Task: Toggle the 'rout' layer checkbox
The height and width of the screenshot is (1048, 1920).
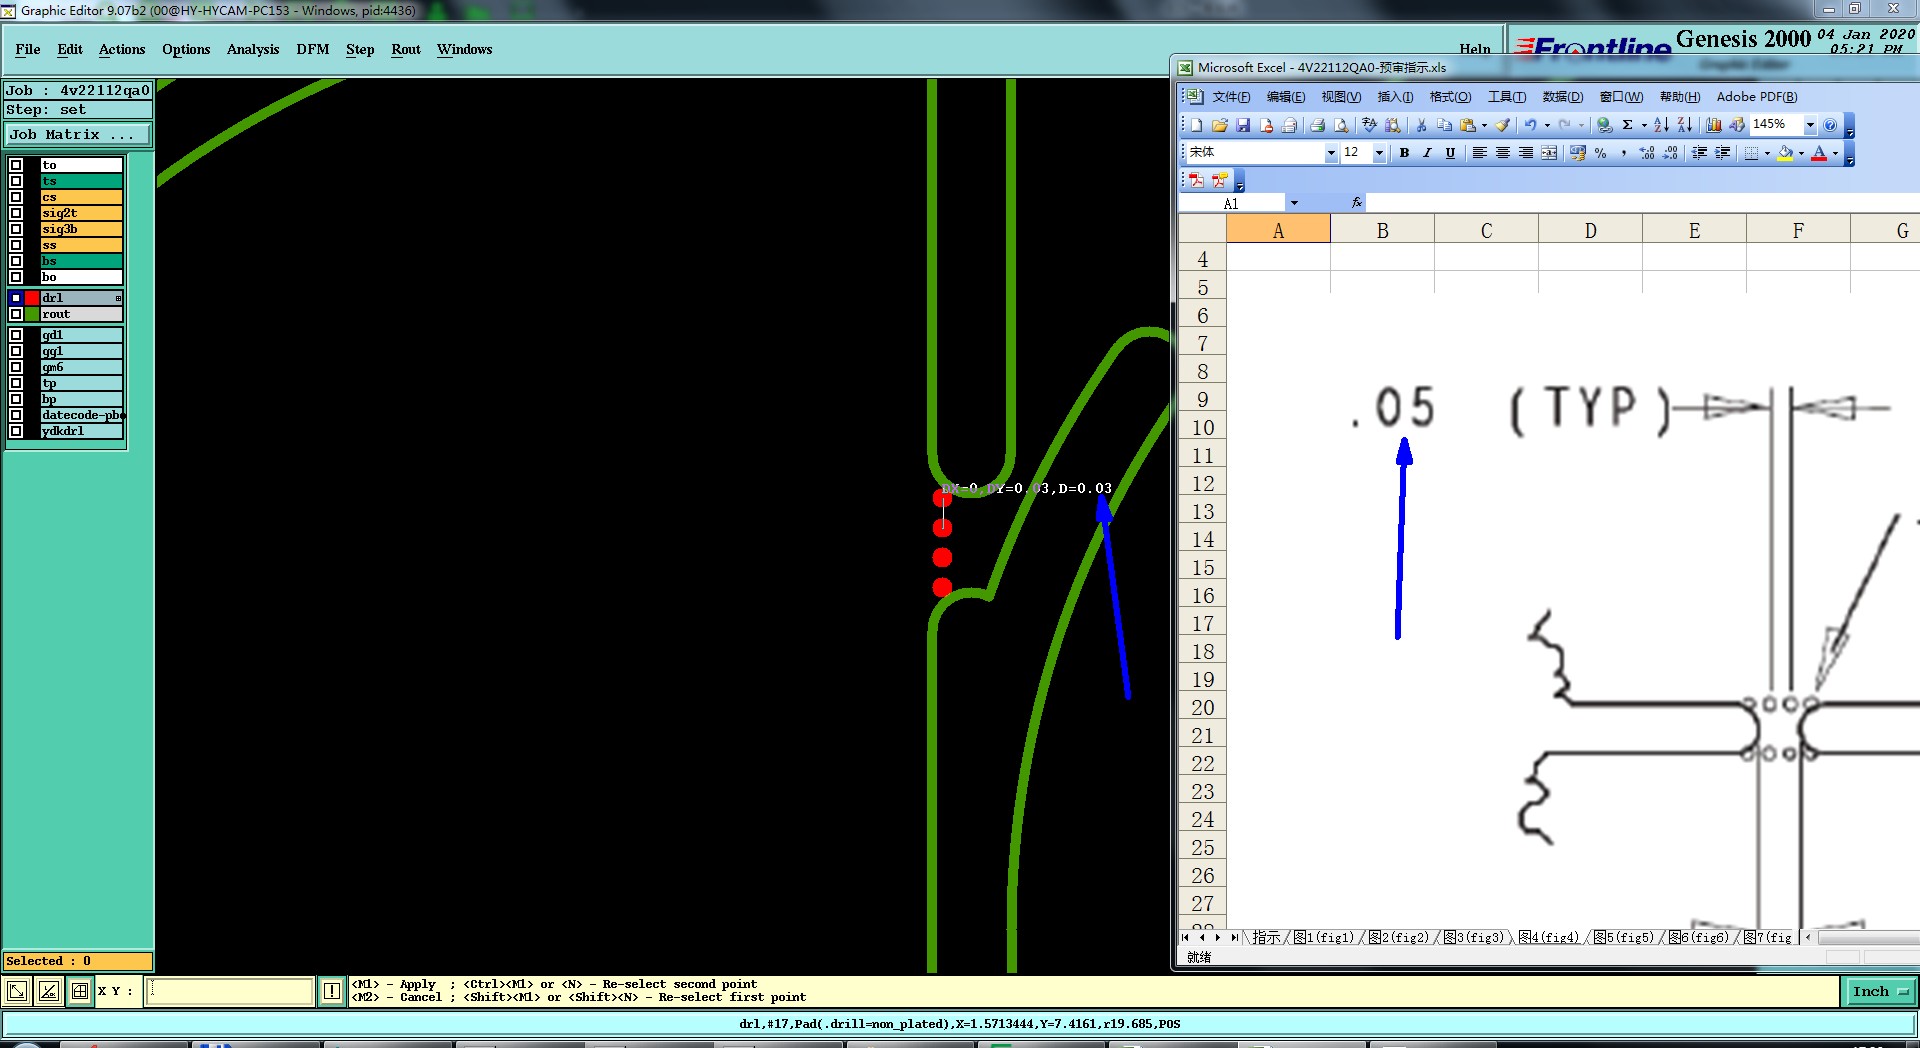Action: (16, 314)
